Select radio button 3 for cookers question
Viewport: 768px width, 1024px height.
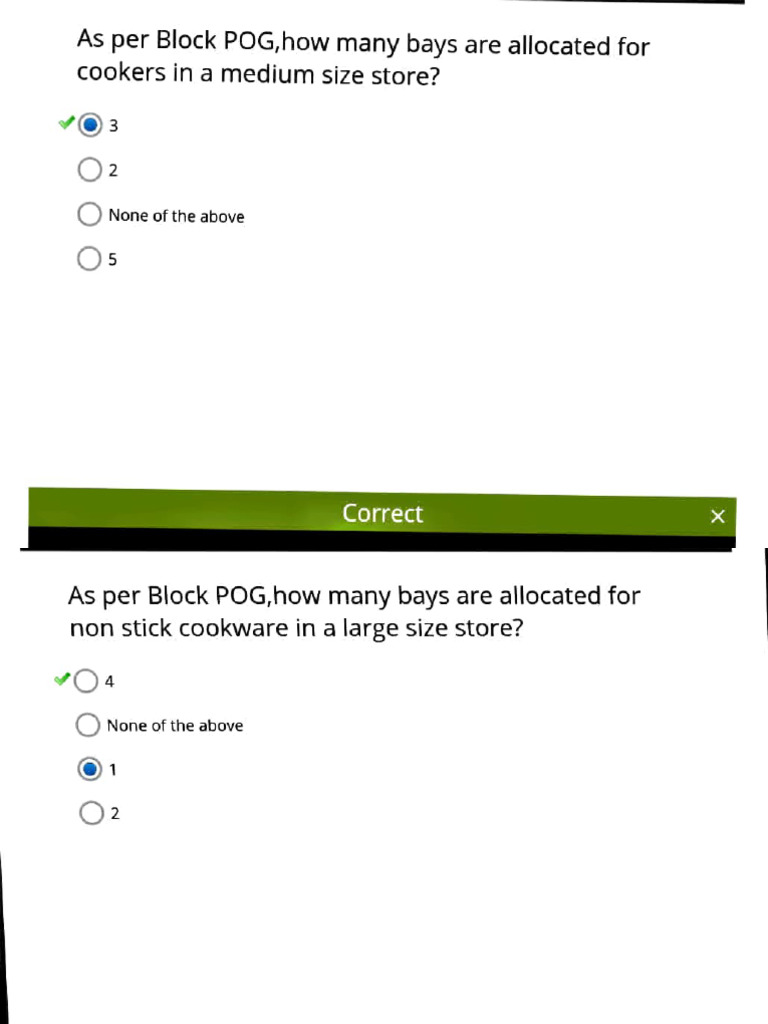coord(90,126)
